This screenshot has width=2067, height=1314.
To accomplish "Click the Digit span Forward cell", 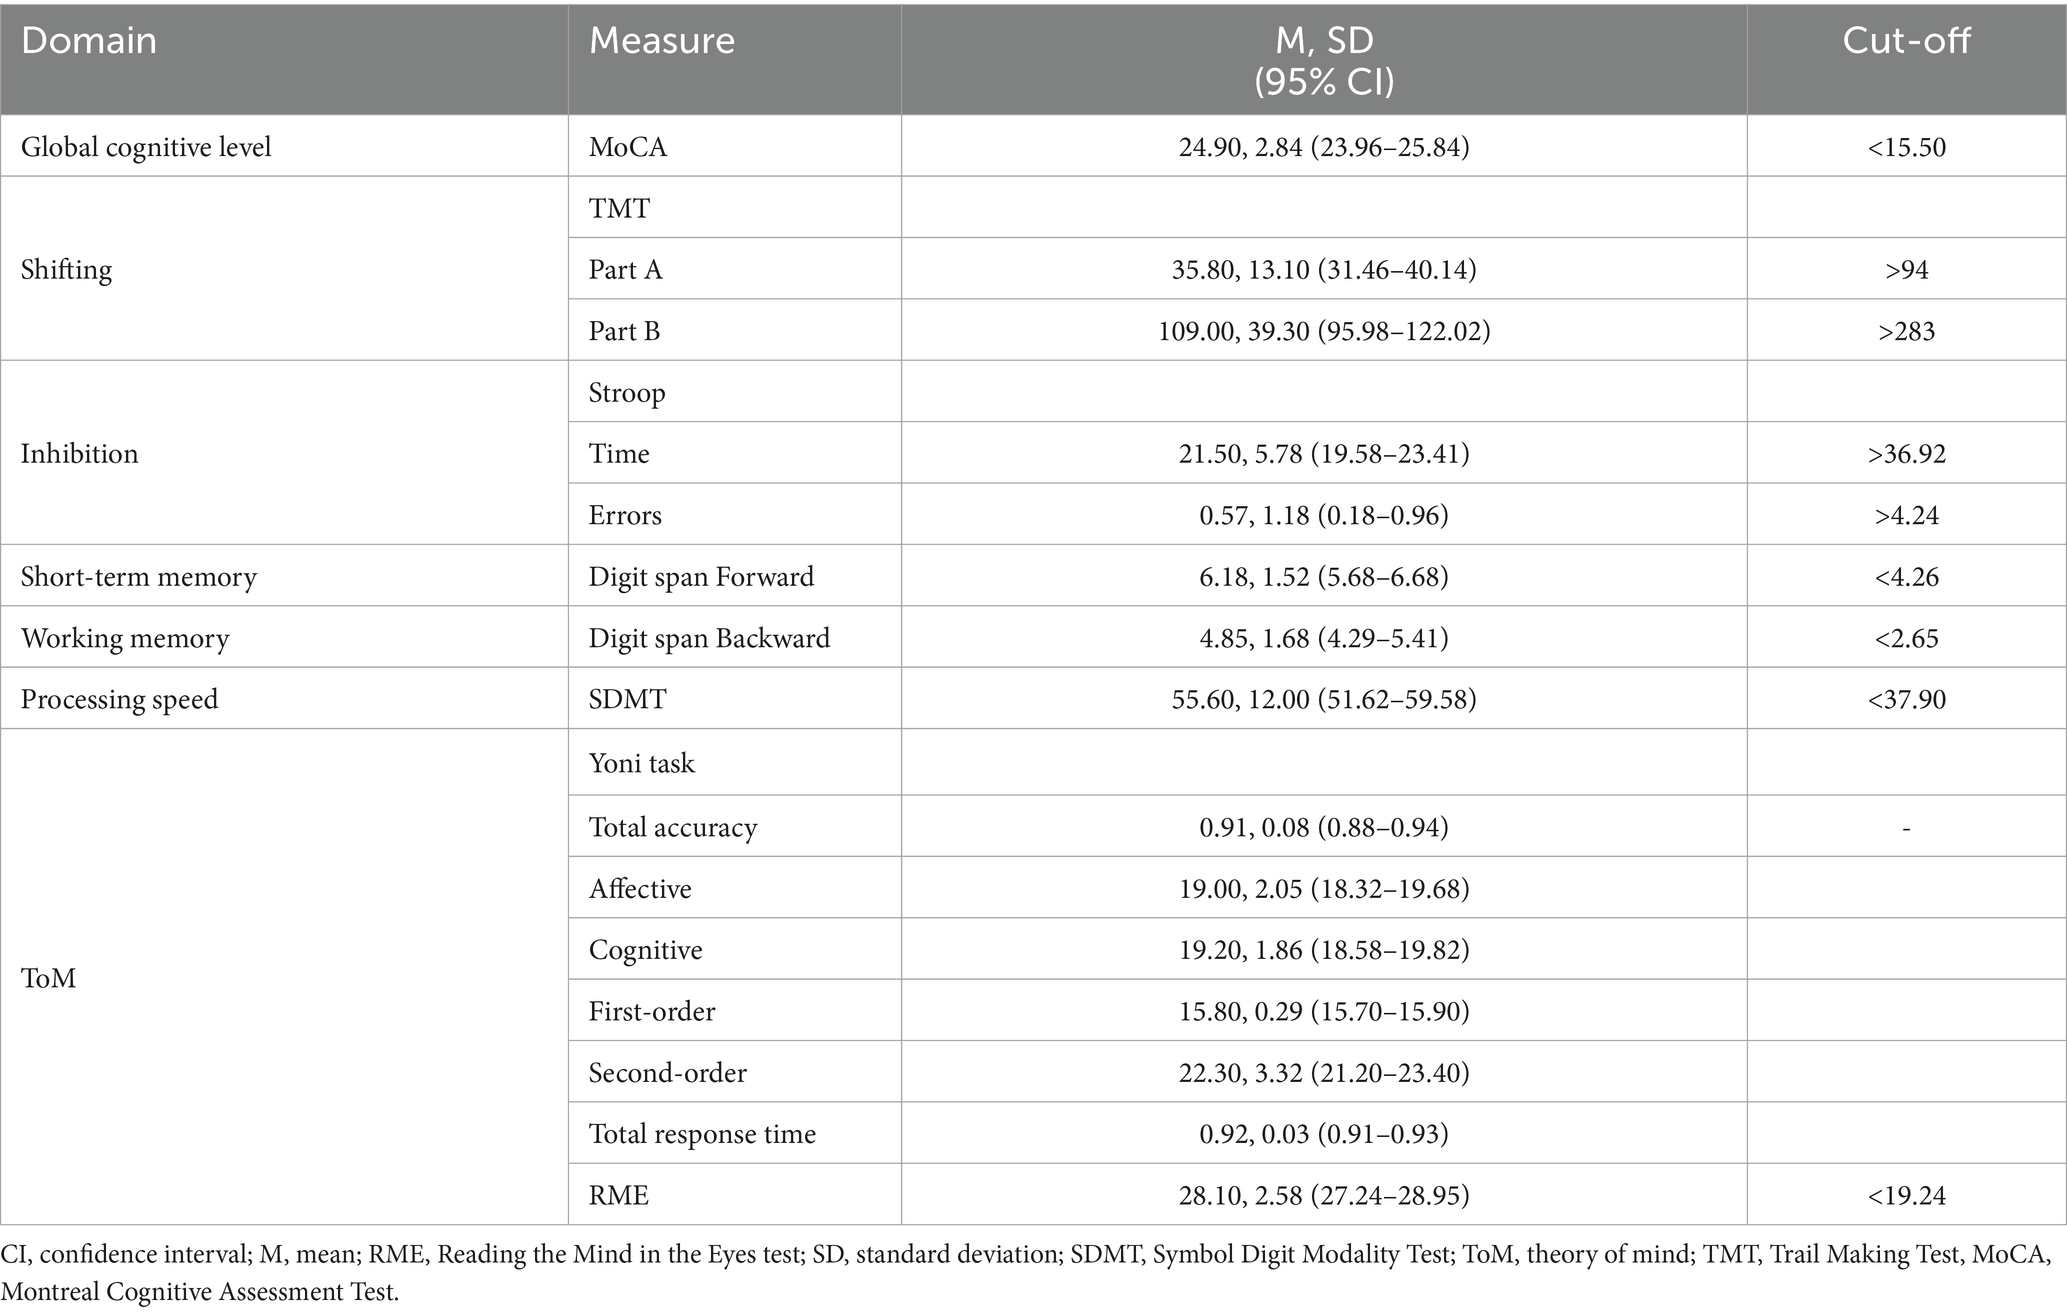I will 701,576.
